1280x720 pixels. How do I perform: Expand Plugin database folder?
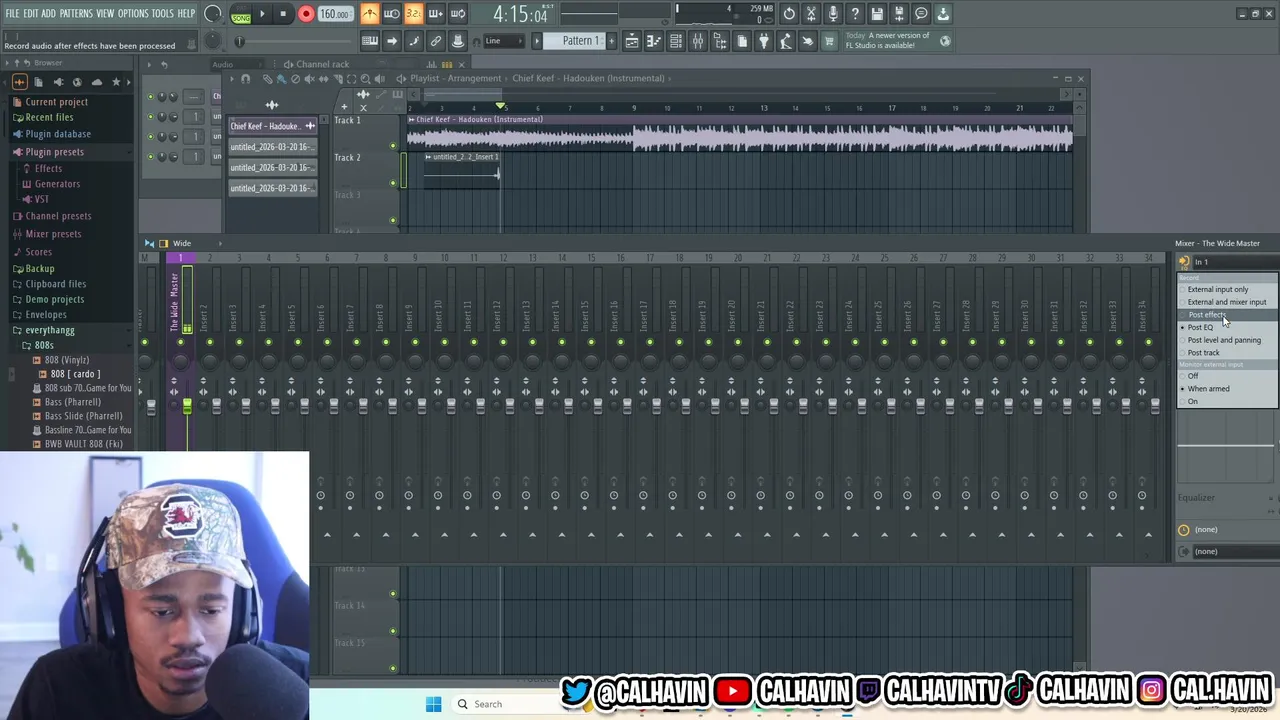(x=58, y=134)
